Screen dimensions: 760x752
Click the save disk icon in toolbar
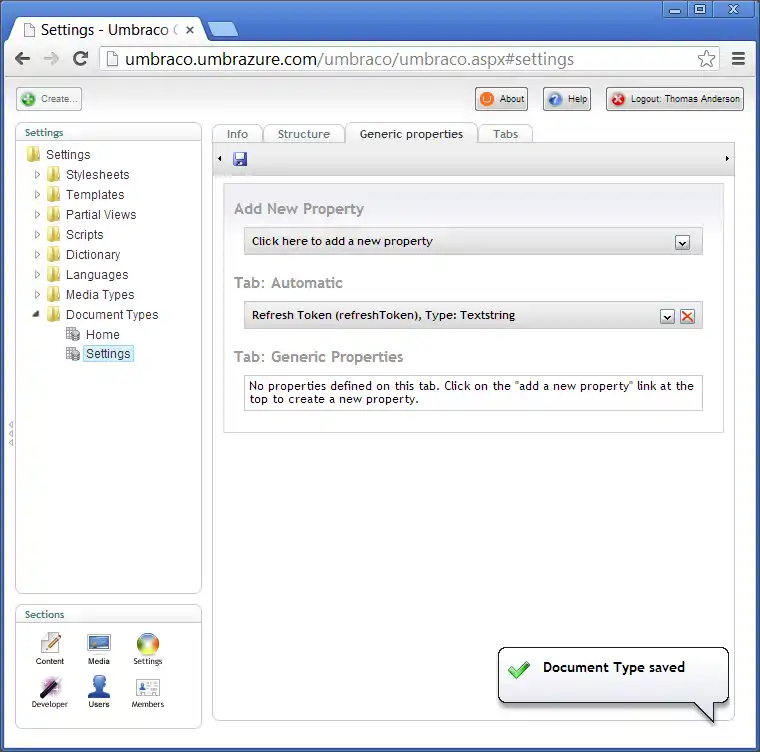click(x=240, y=159)
